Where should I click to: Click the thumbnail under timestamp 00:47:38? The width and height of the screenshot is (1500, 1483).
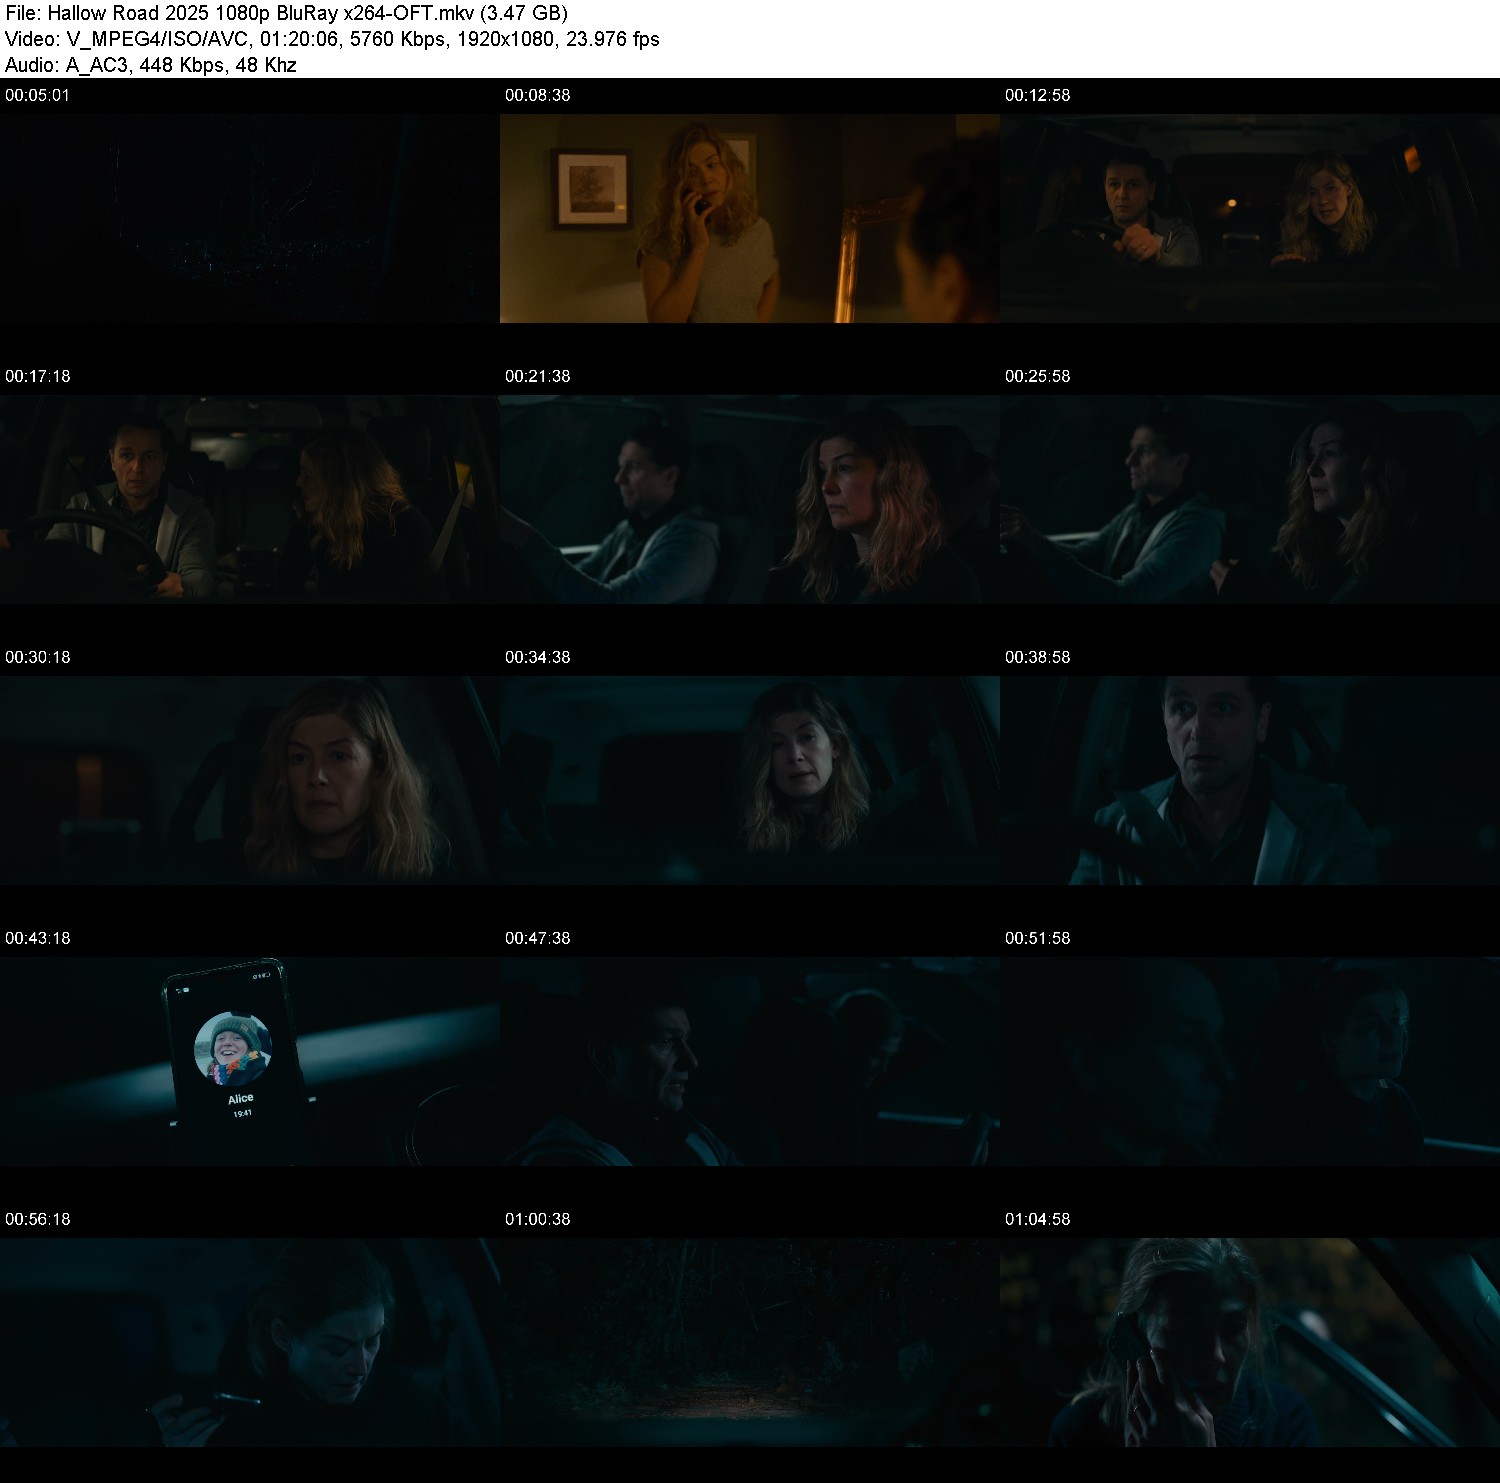(750, 1061)
